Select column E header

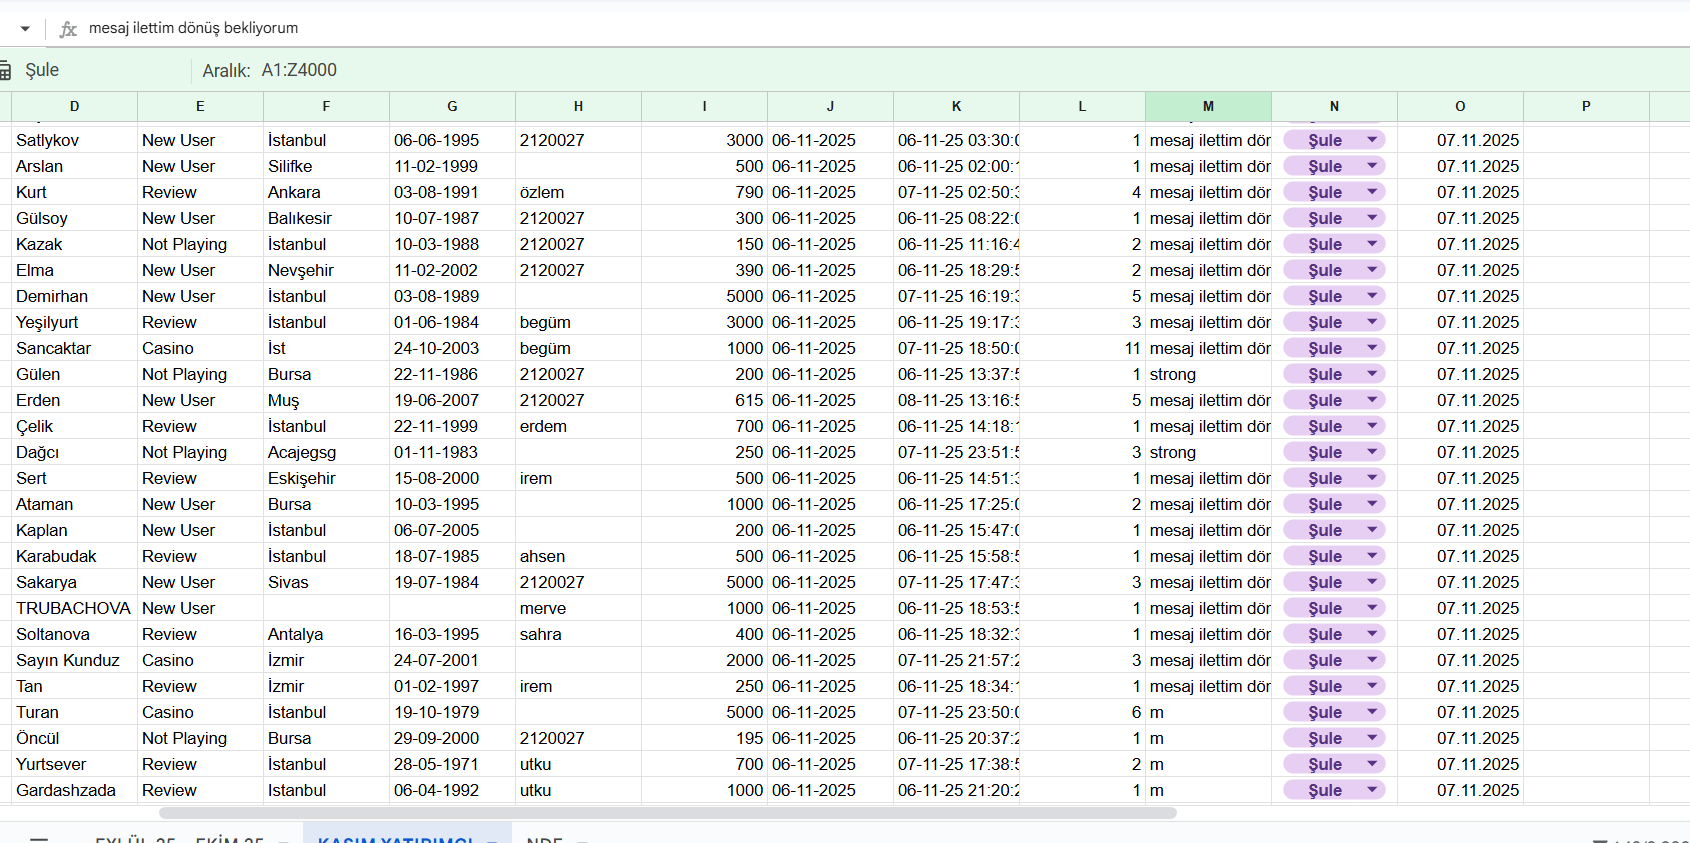click(200, 106)
